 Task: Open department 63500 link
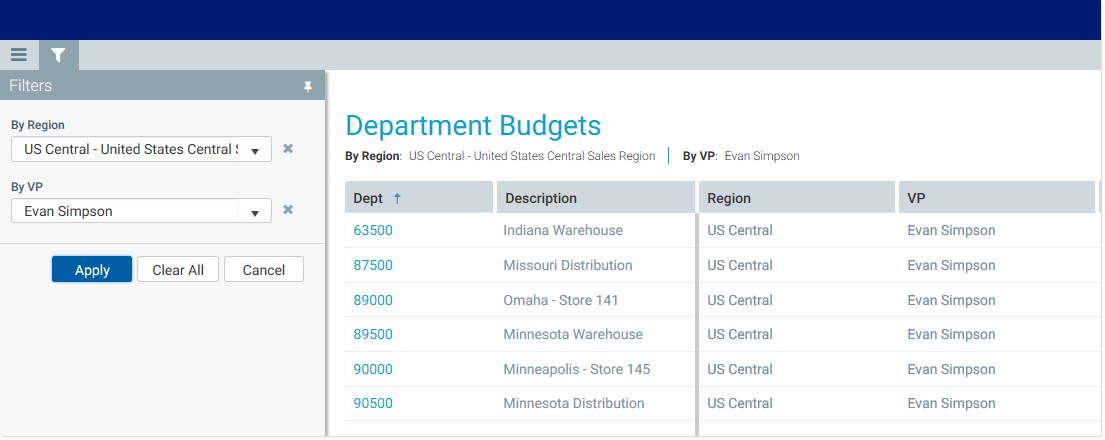(373, 230)
